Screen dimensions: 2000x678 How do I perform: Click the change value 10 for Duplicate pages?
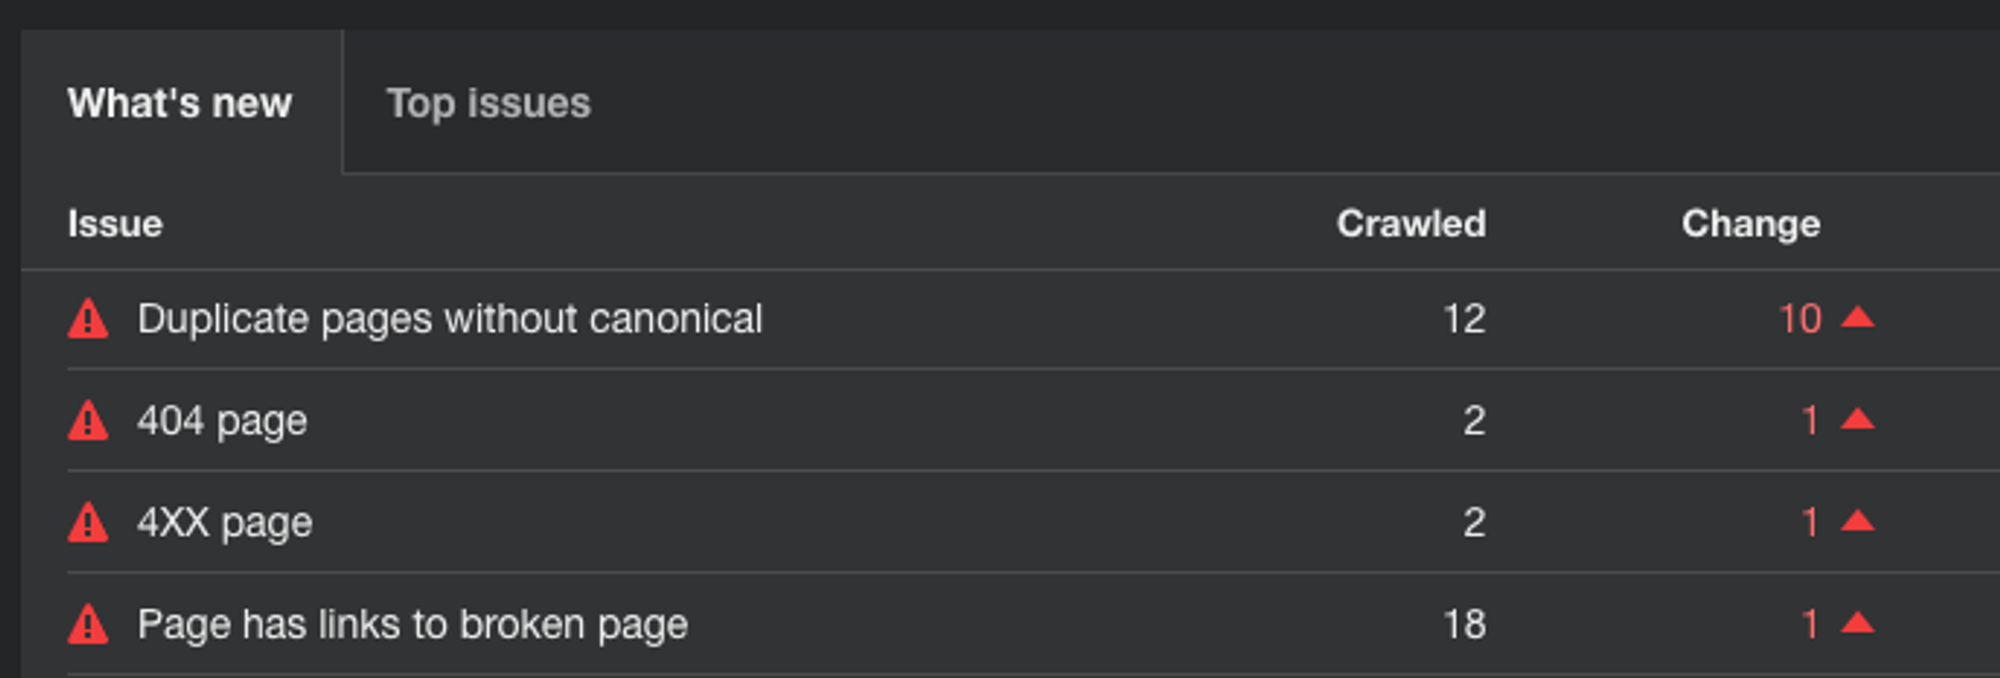pos(1799,320)
